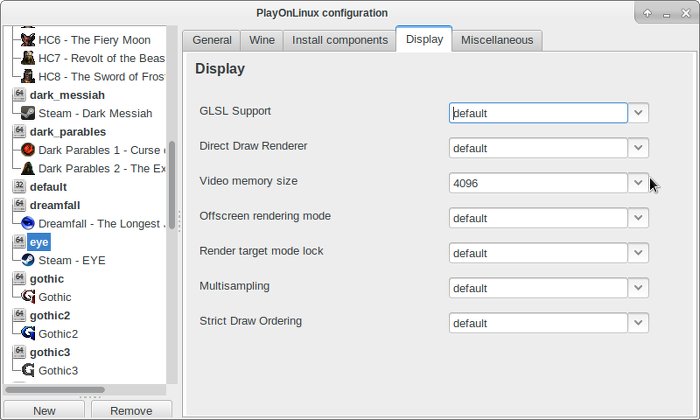This screenshot has width=700, height=420.
Task: Select the dark_parables virtual drive
Action: [68, 132]
